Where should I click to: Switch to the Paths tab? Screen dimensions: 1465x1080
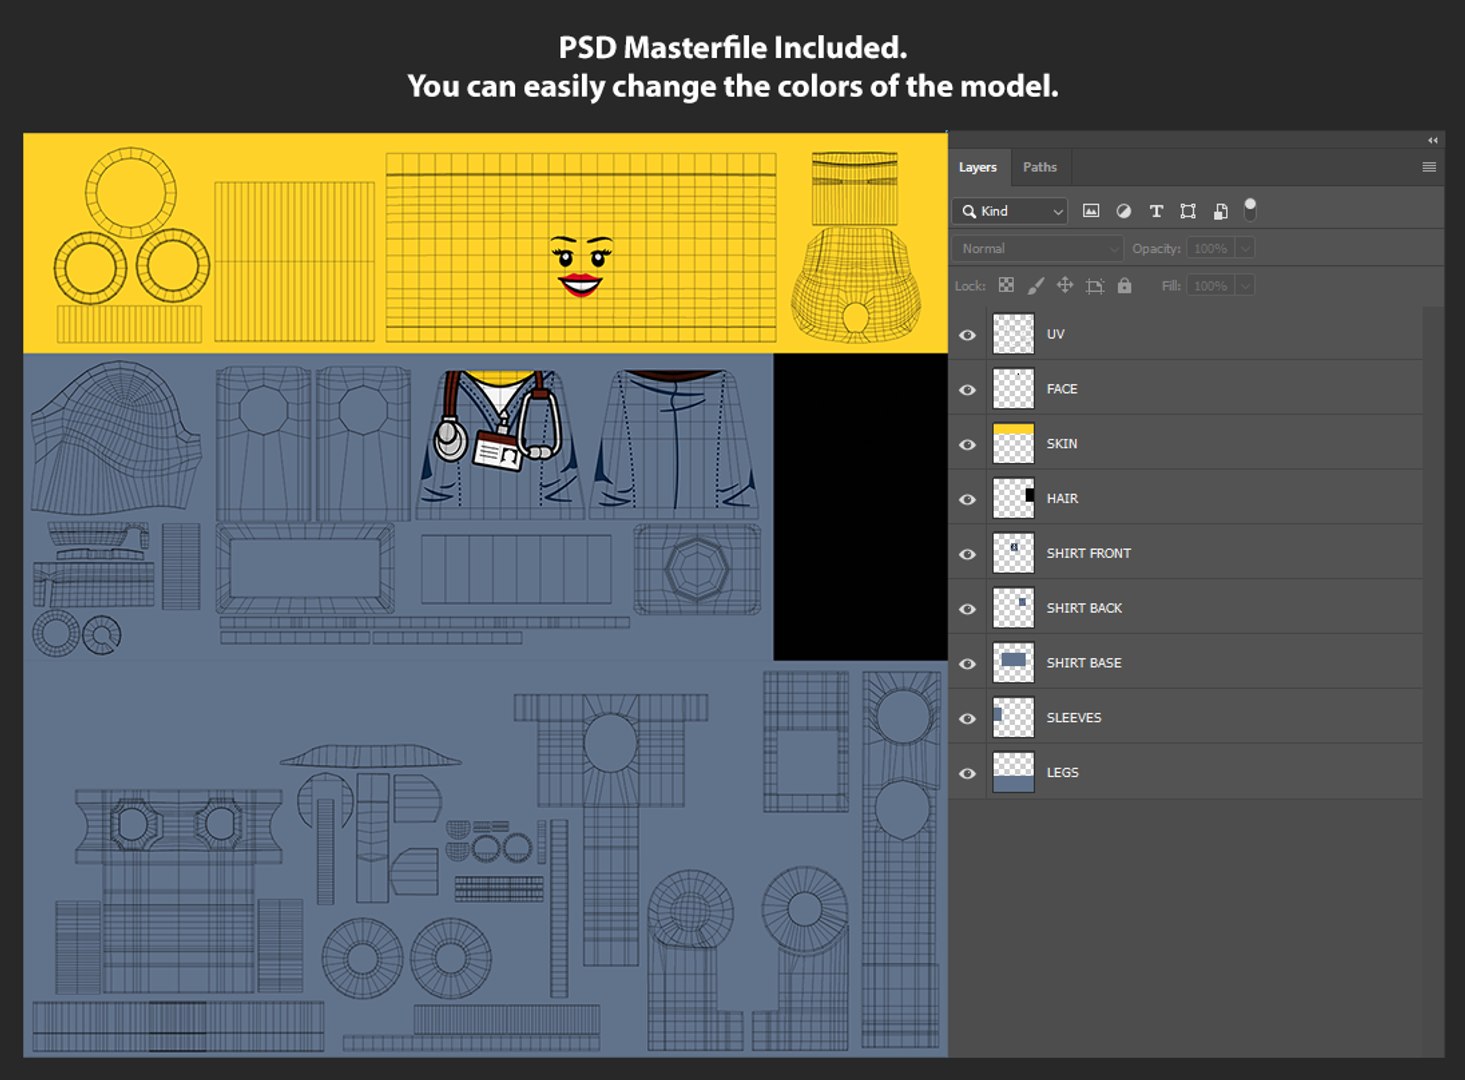tap(1039, 167)
